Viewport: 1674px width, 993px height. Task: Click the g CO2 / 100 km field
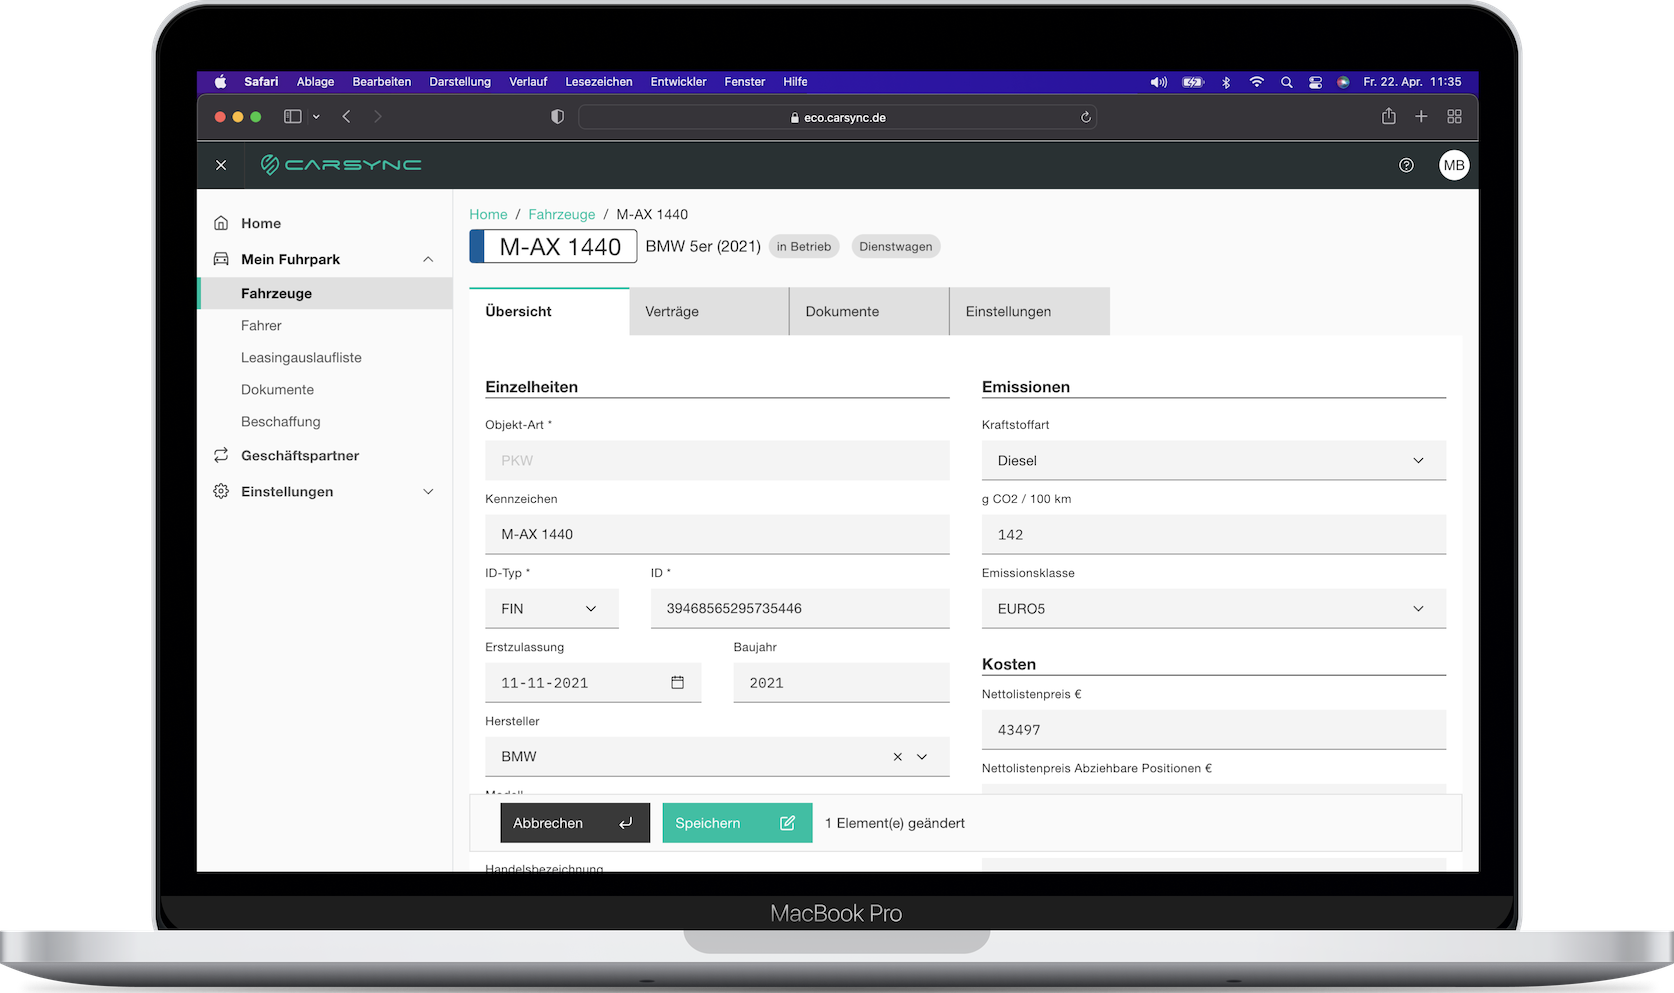pos(1214,534)
